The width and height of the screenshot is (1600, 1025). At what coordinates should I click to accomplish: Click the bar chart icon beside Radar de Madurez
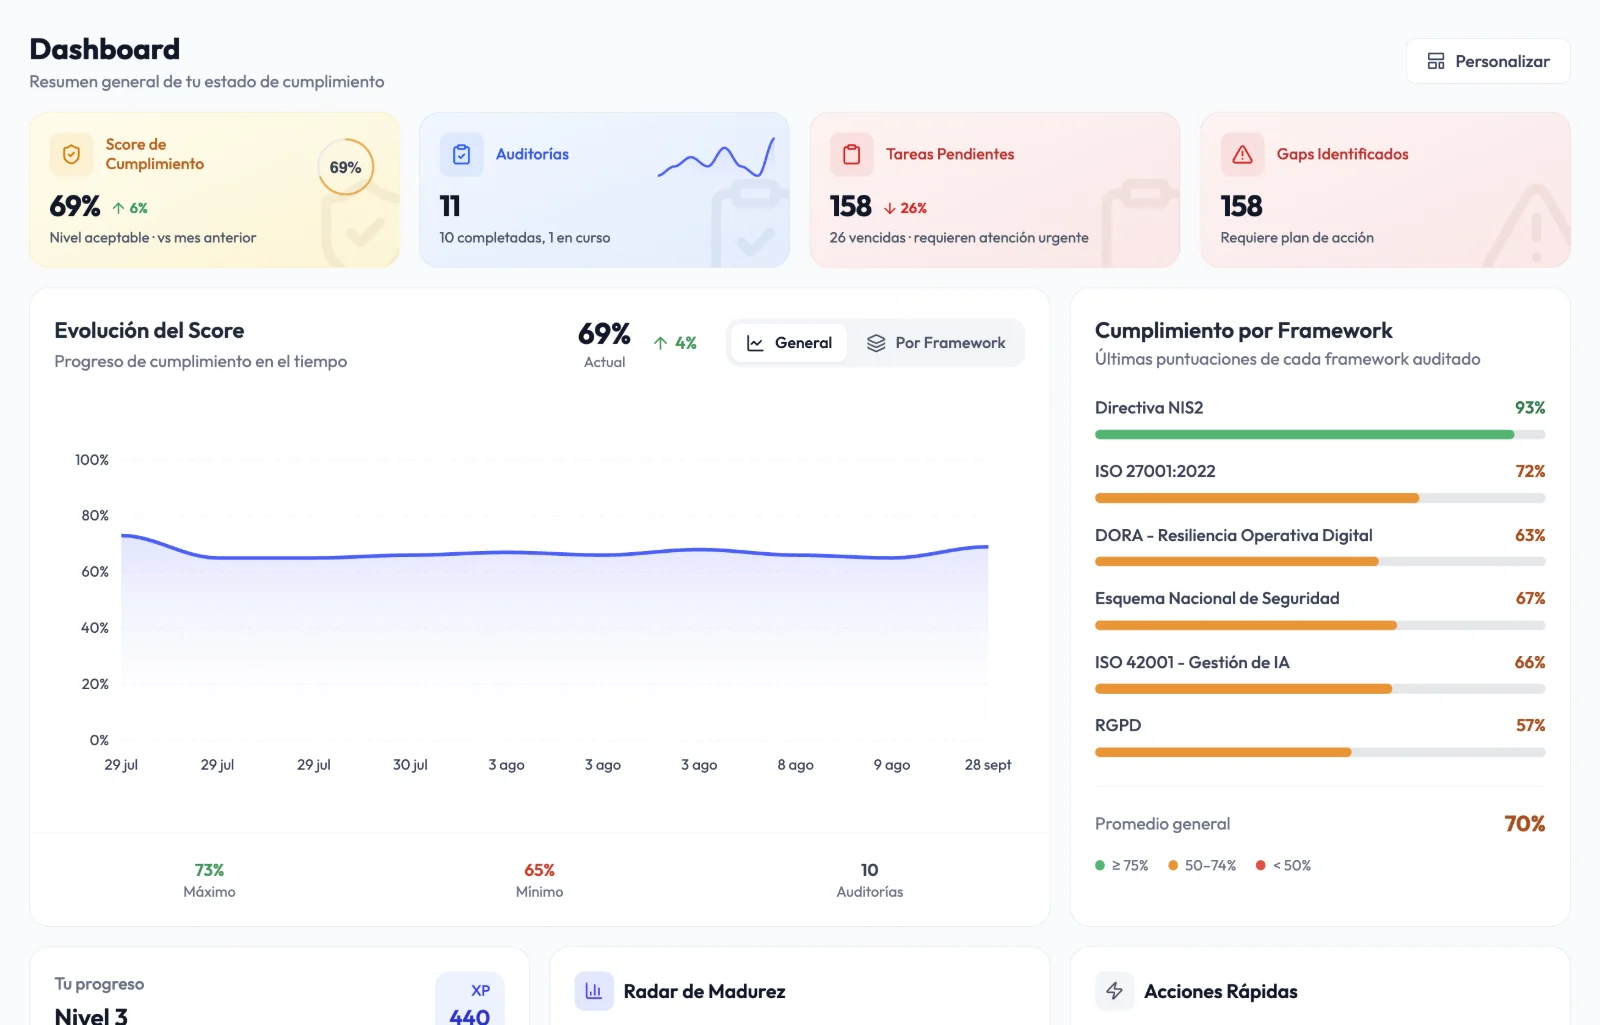(x=594, y=991)
